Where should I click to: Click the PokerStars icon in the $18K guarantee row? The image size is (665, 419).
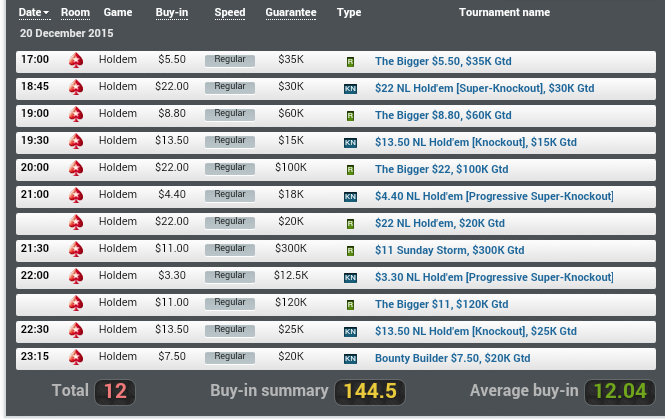pos(76,196)
